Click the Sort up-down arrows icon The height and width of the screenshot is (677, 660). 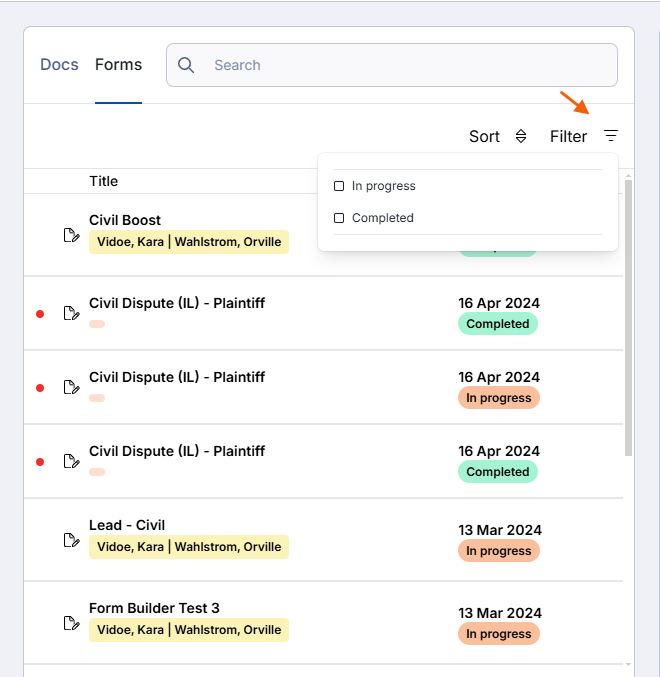[x=521, y=136]
